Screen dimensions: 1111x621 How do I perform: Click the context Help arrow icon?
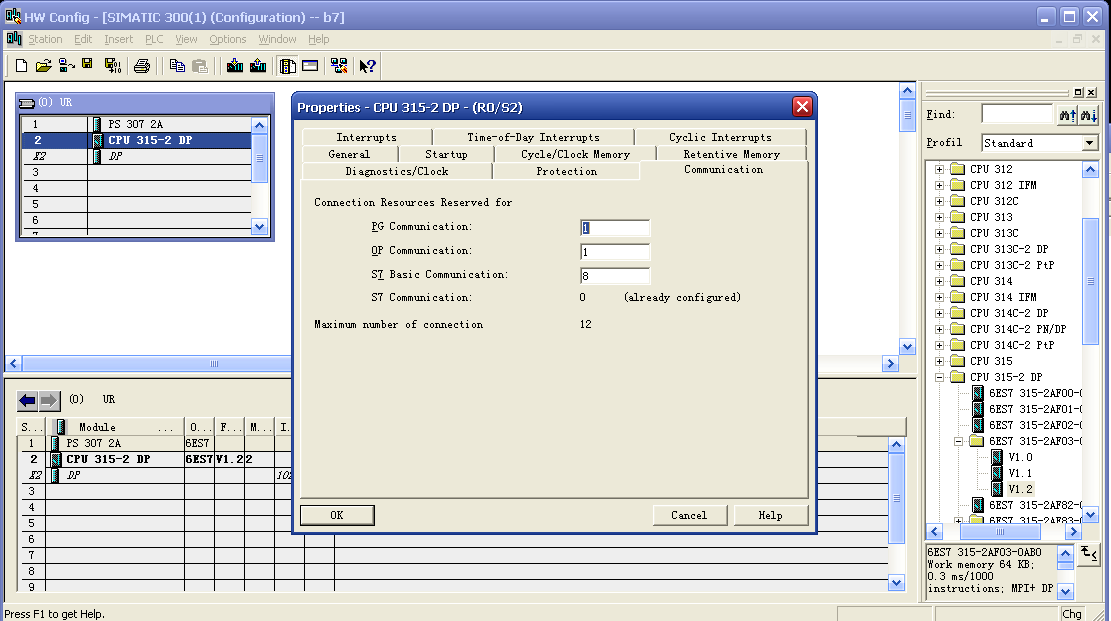pos(367,66)
